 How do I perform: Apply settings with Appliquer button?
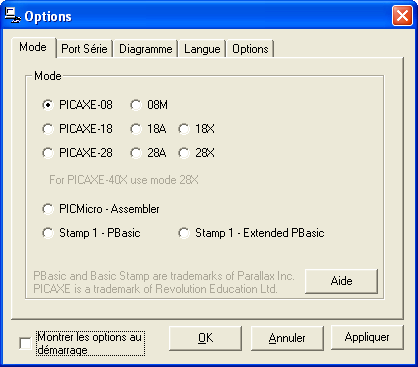point(367,337)
